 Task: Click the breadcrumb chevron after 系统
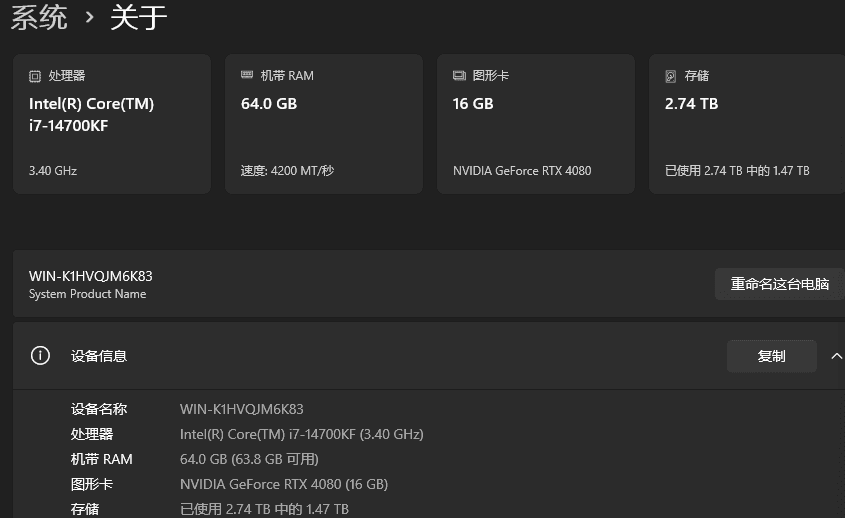coord(89,18)
